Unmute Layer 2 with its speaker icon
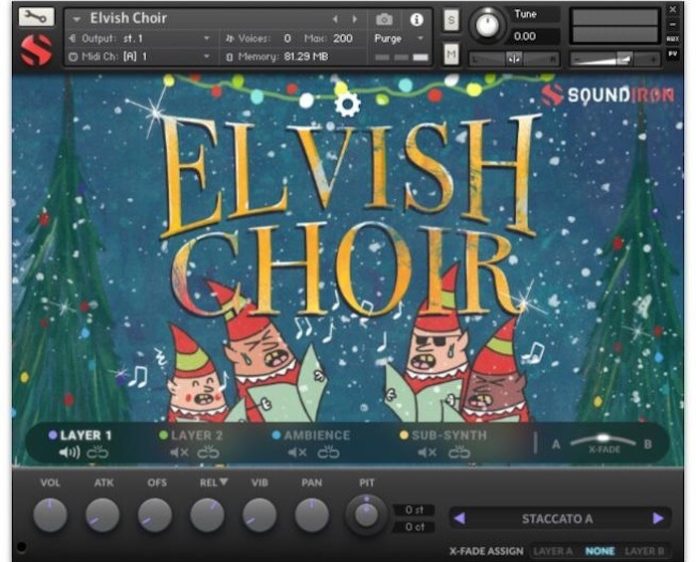696x562 pixels. [179, 452]
